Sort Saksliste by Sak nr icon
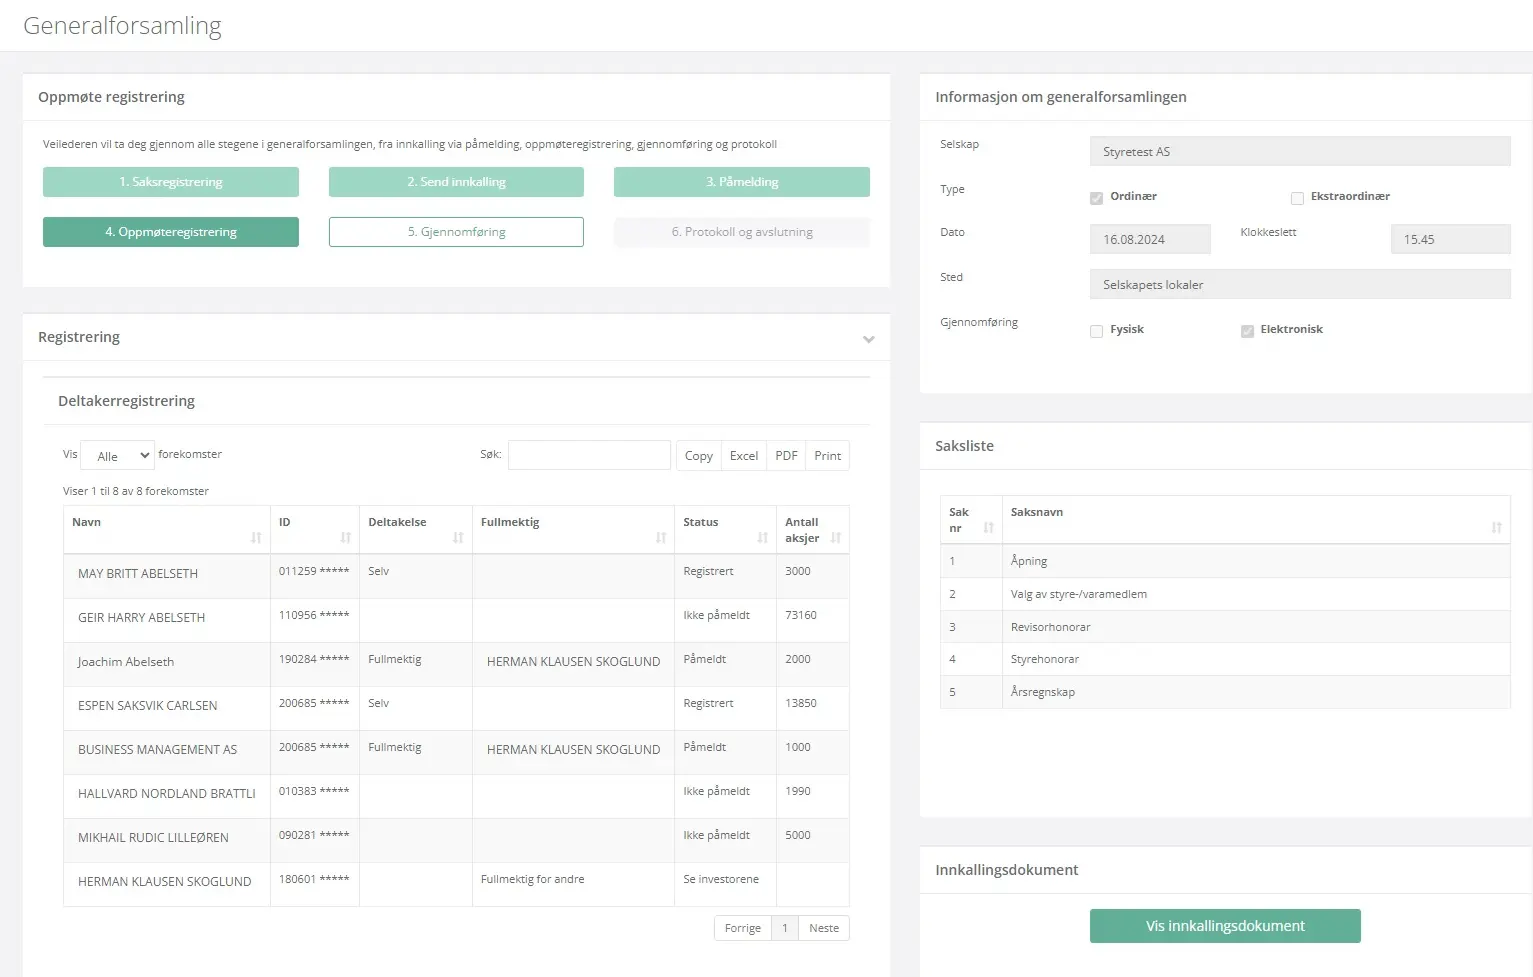This screenshot has width=1533, height=977. pos(988,528)
